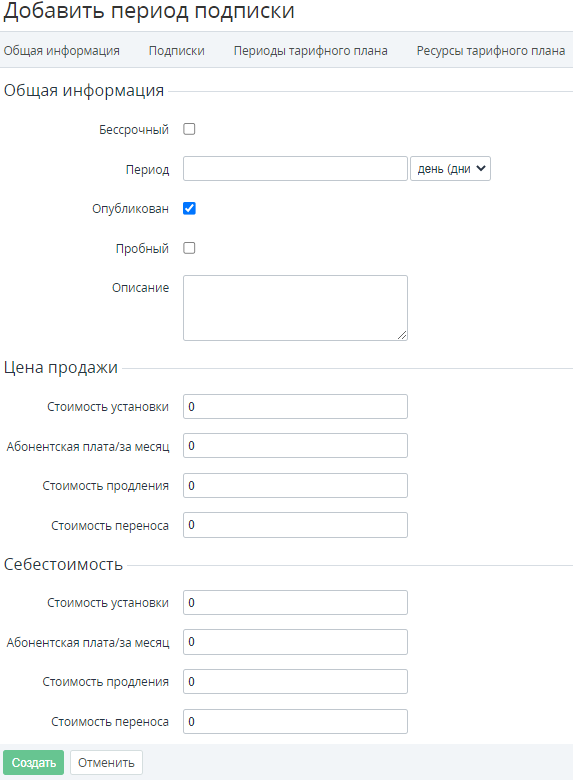This screenshot has width=573, height=782.
Task: Focus Стоимость переноса field under Себестоимость
Action: [x=295, y=721]
